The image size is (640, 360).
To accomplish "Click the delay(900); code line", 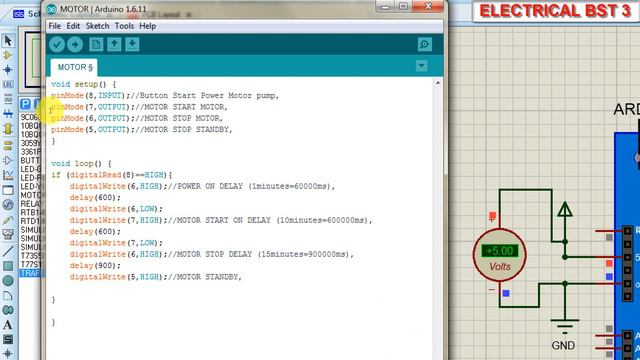I will (x=95, y=265).
